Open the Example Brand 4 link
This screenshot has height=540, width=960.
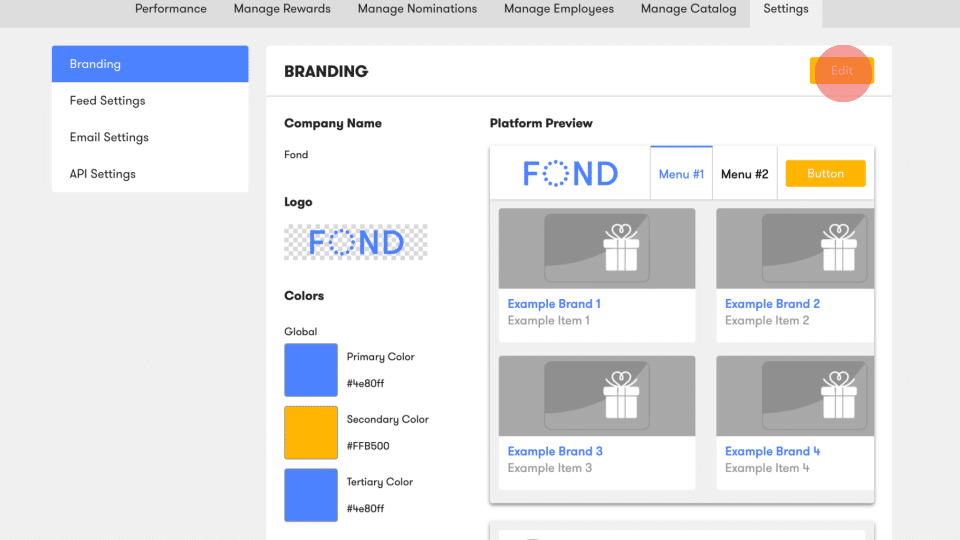(x=773, y=451)
